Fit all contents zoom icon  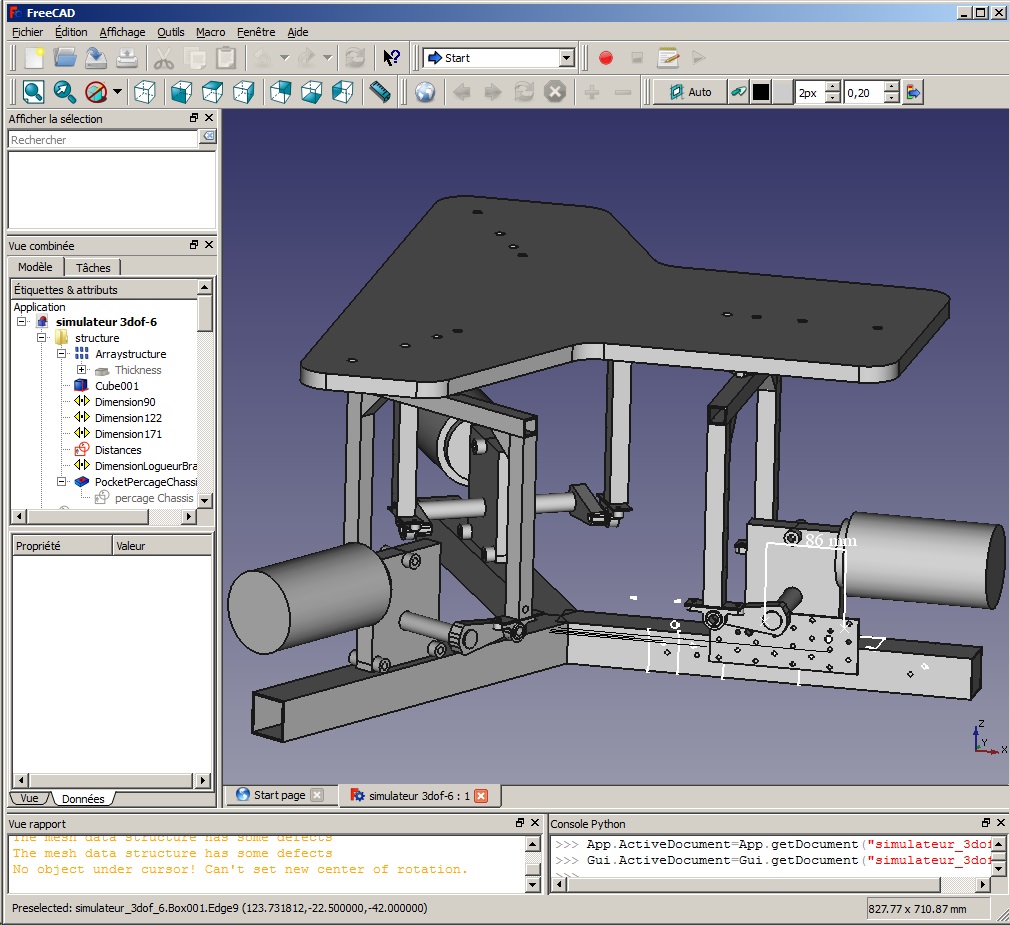(x=33, y=92)
